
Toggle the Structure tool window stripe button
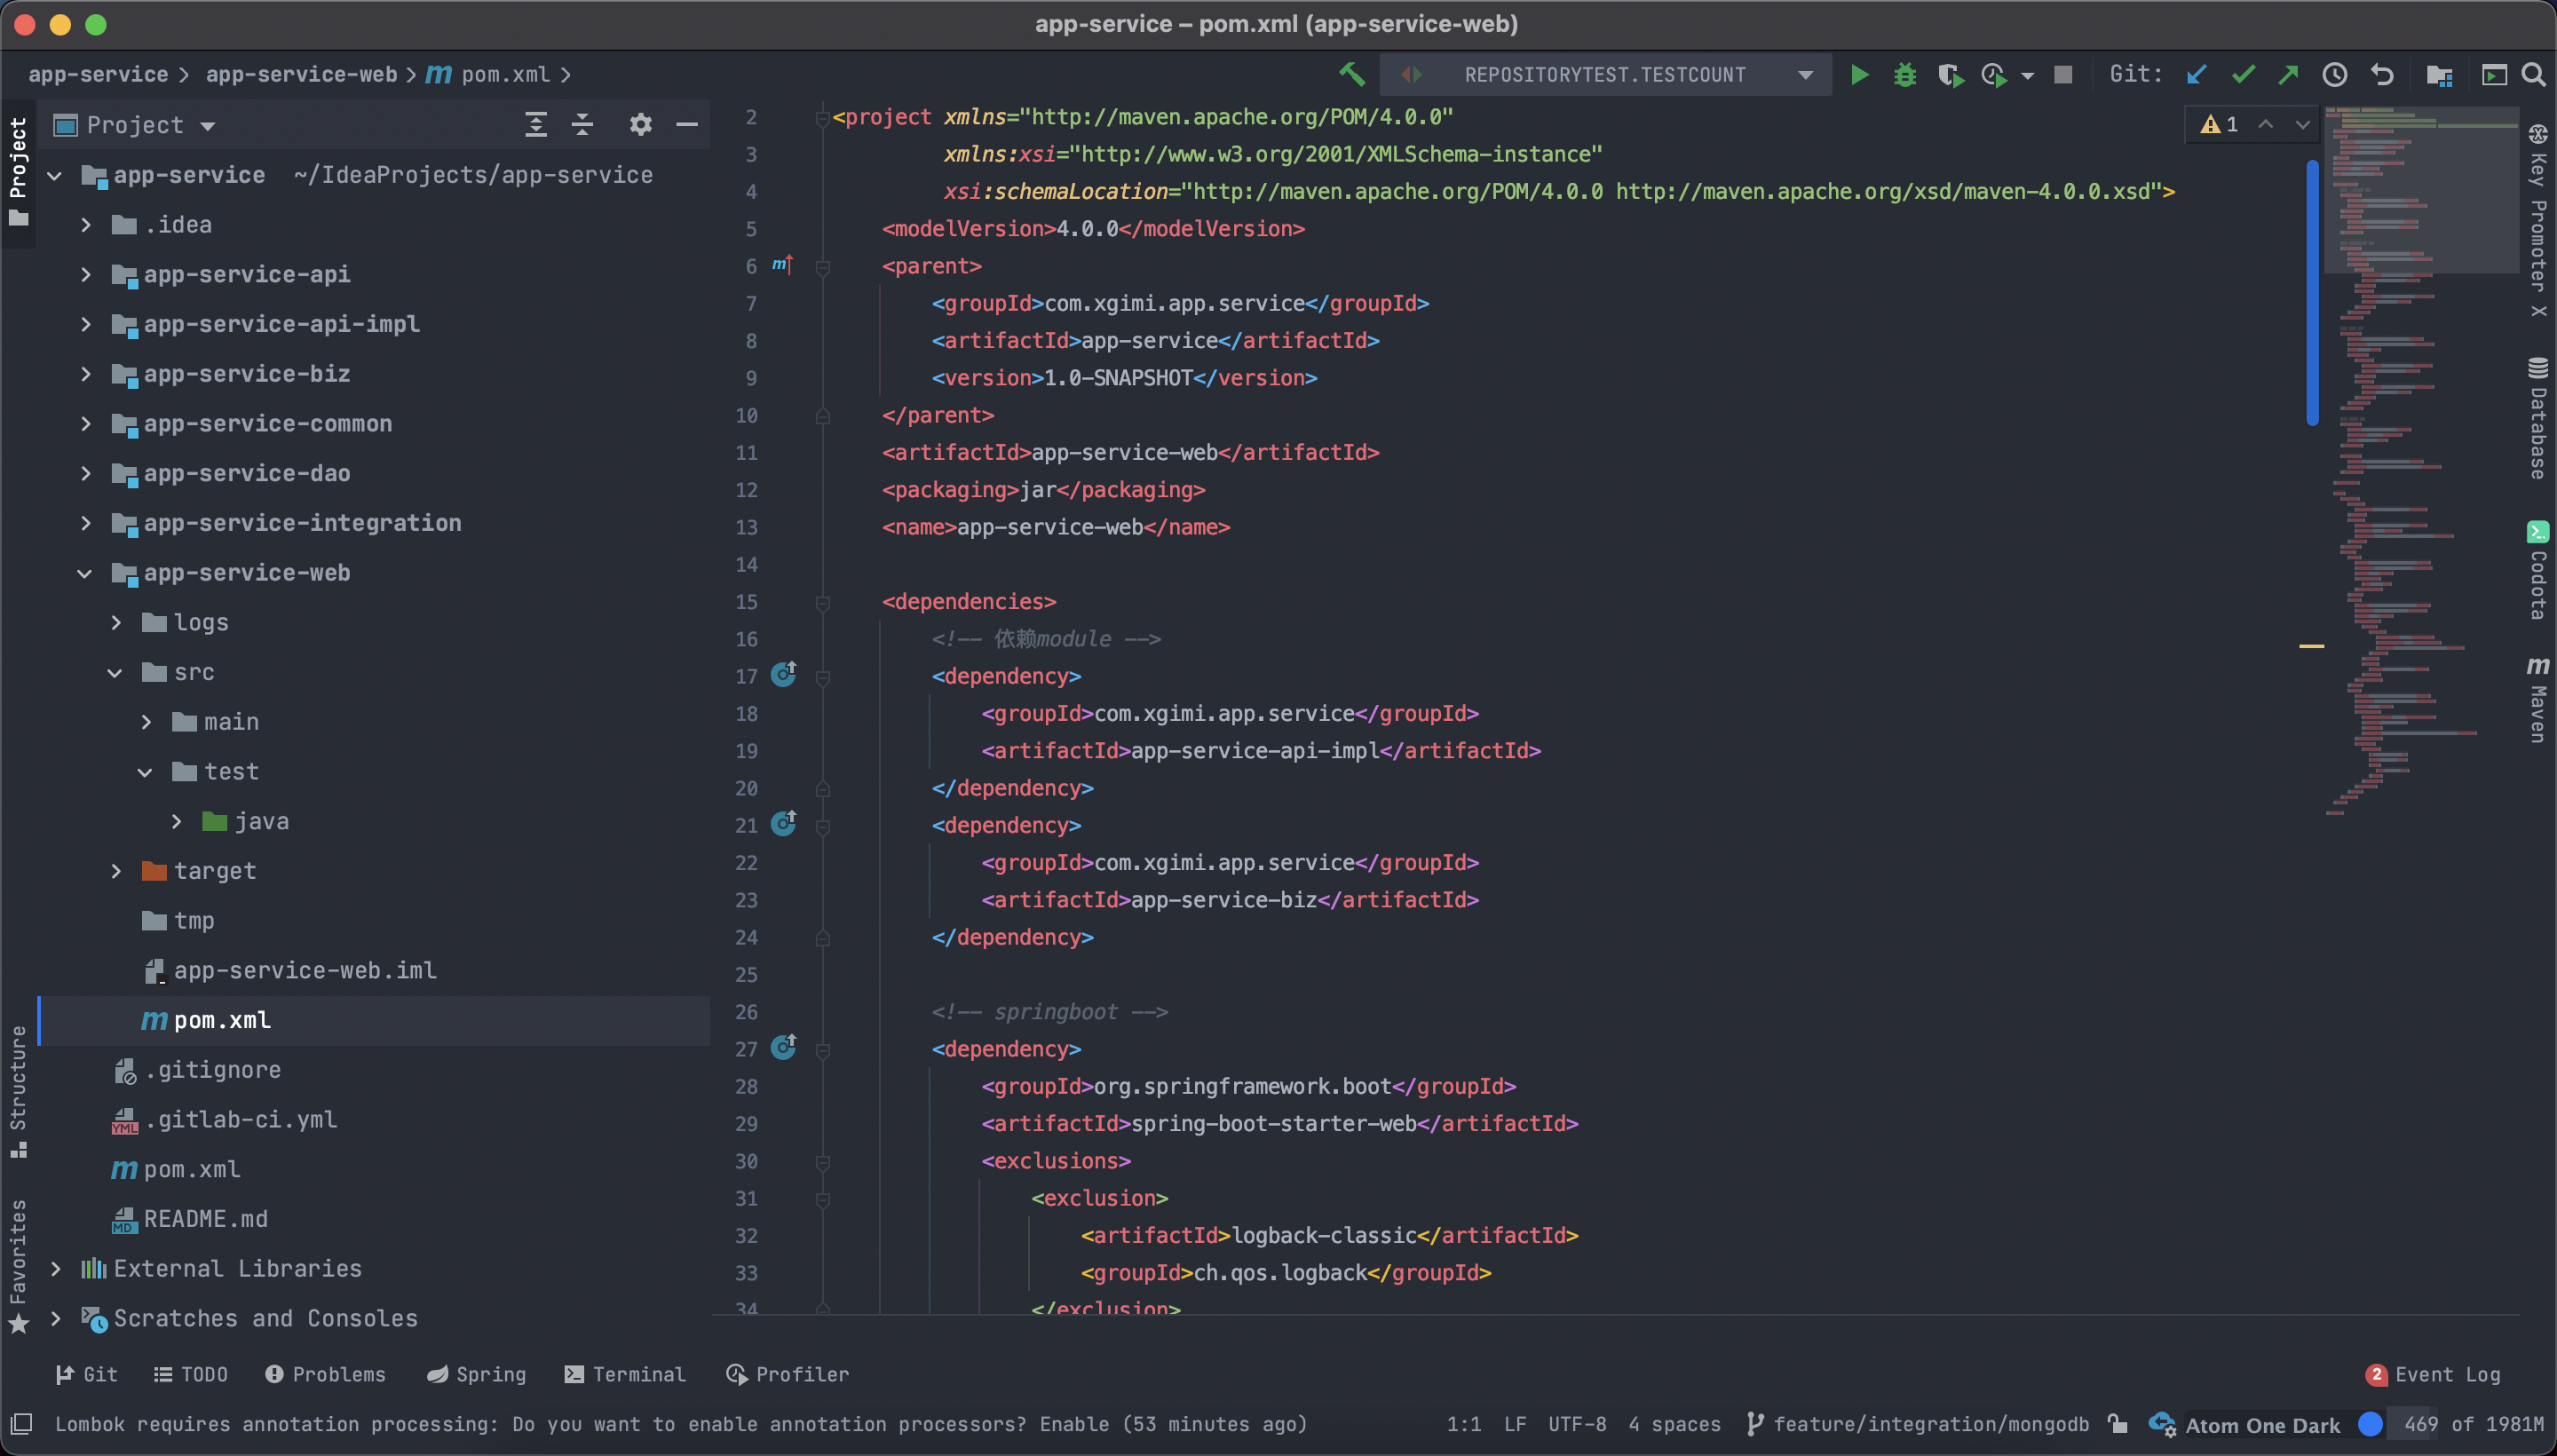click(18, 1092)
